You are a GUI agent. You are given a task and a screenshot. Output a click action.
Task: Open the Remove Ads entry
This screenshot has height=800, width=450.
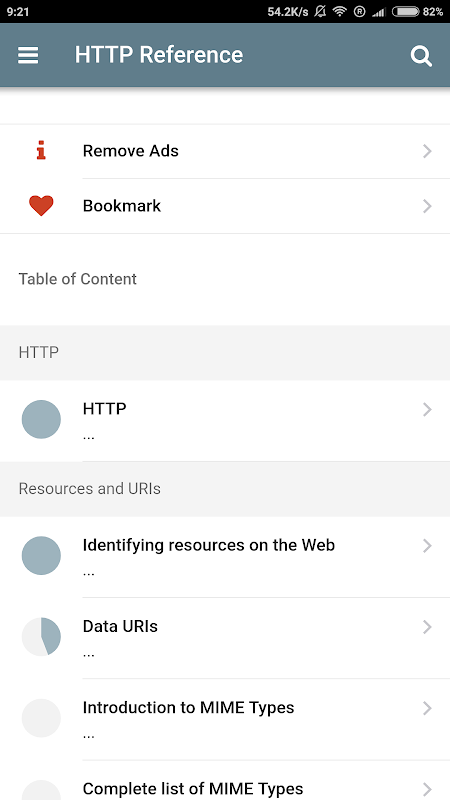coord(225,151)
